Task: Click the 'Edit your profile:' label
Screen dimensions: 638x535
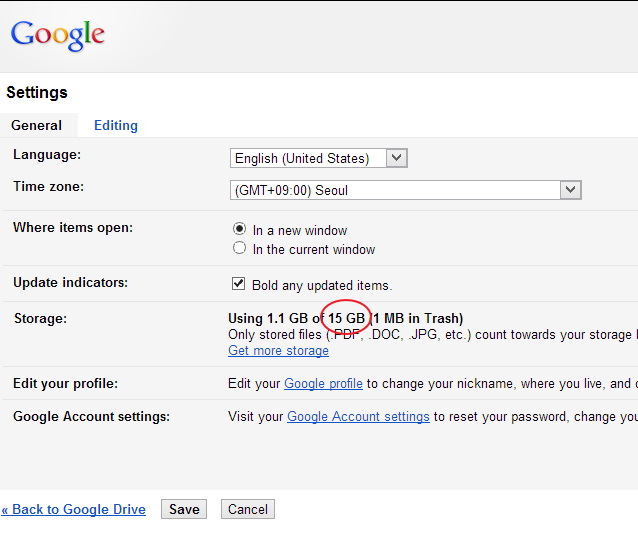Action: click(66, 384)
